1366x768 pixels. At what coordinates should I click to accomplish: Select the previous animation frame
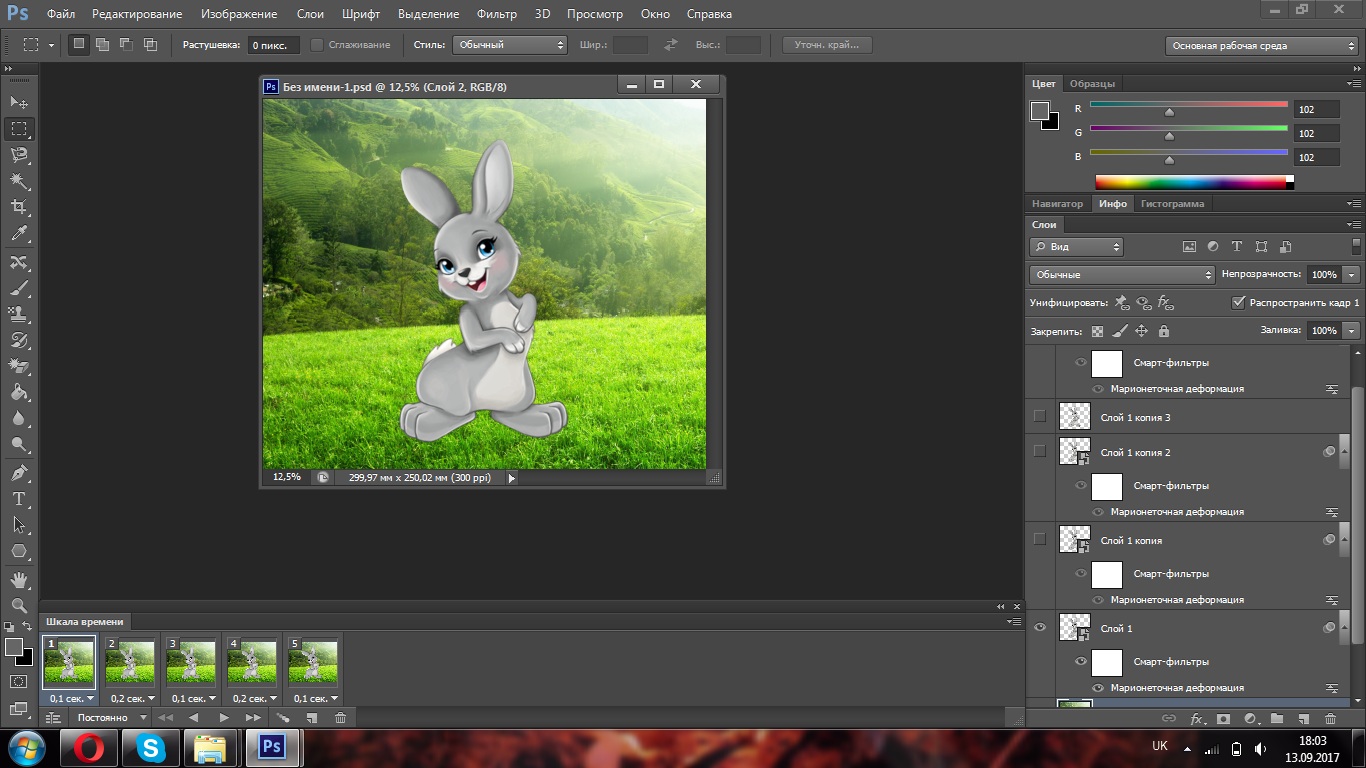click(194, 718)
